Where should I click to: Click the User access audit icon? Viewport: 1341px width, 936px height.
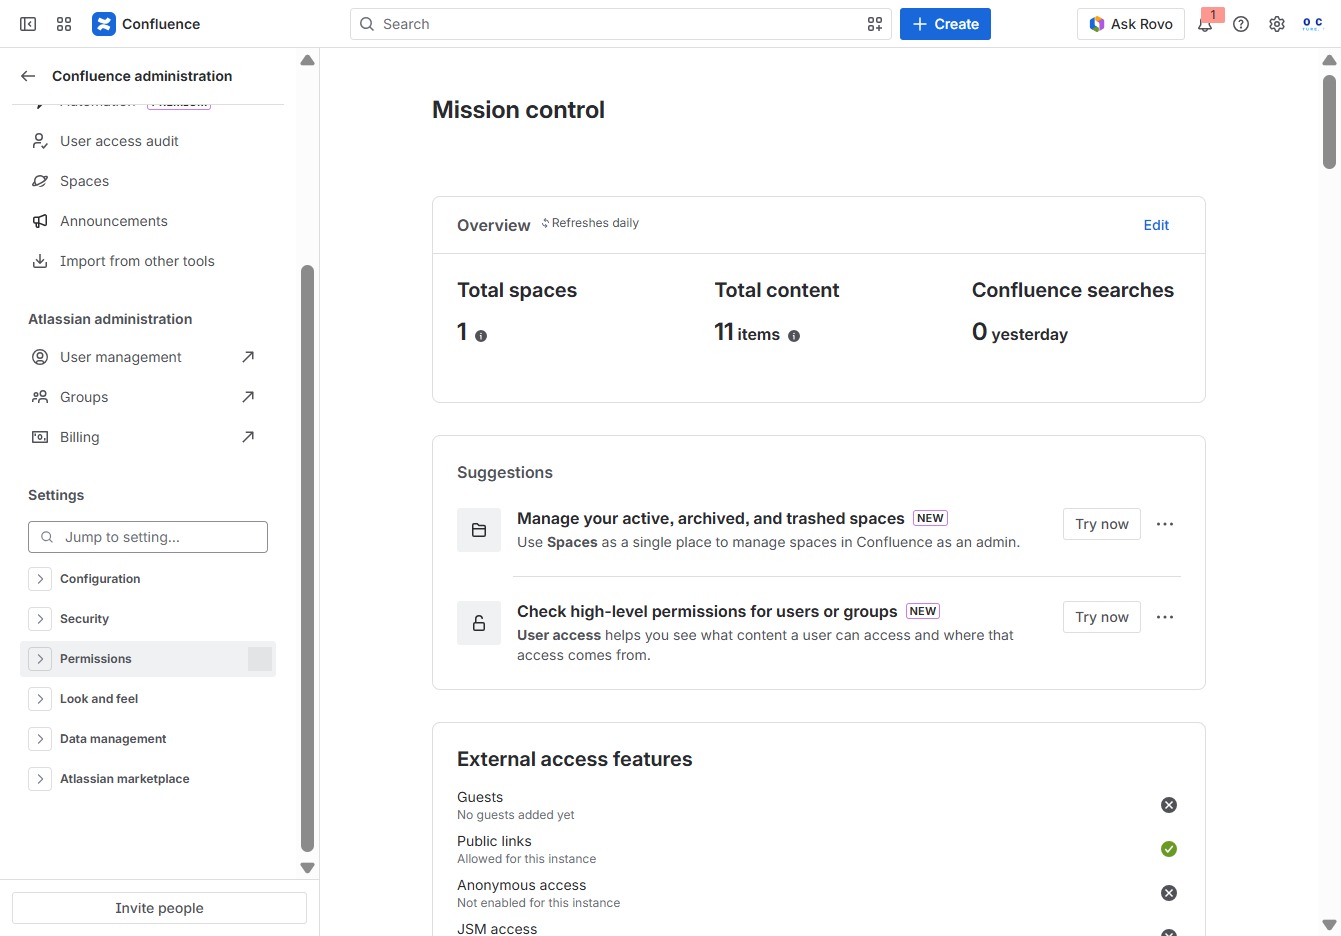click(x=40, y=141)
